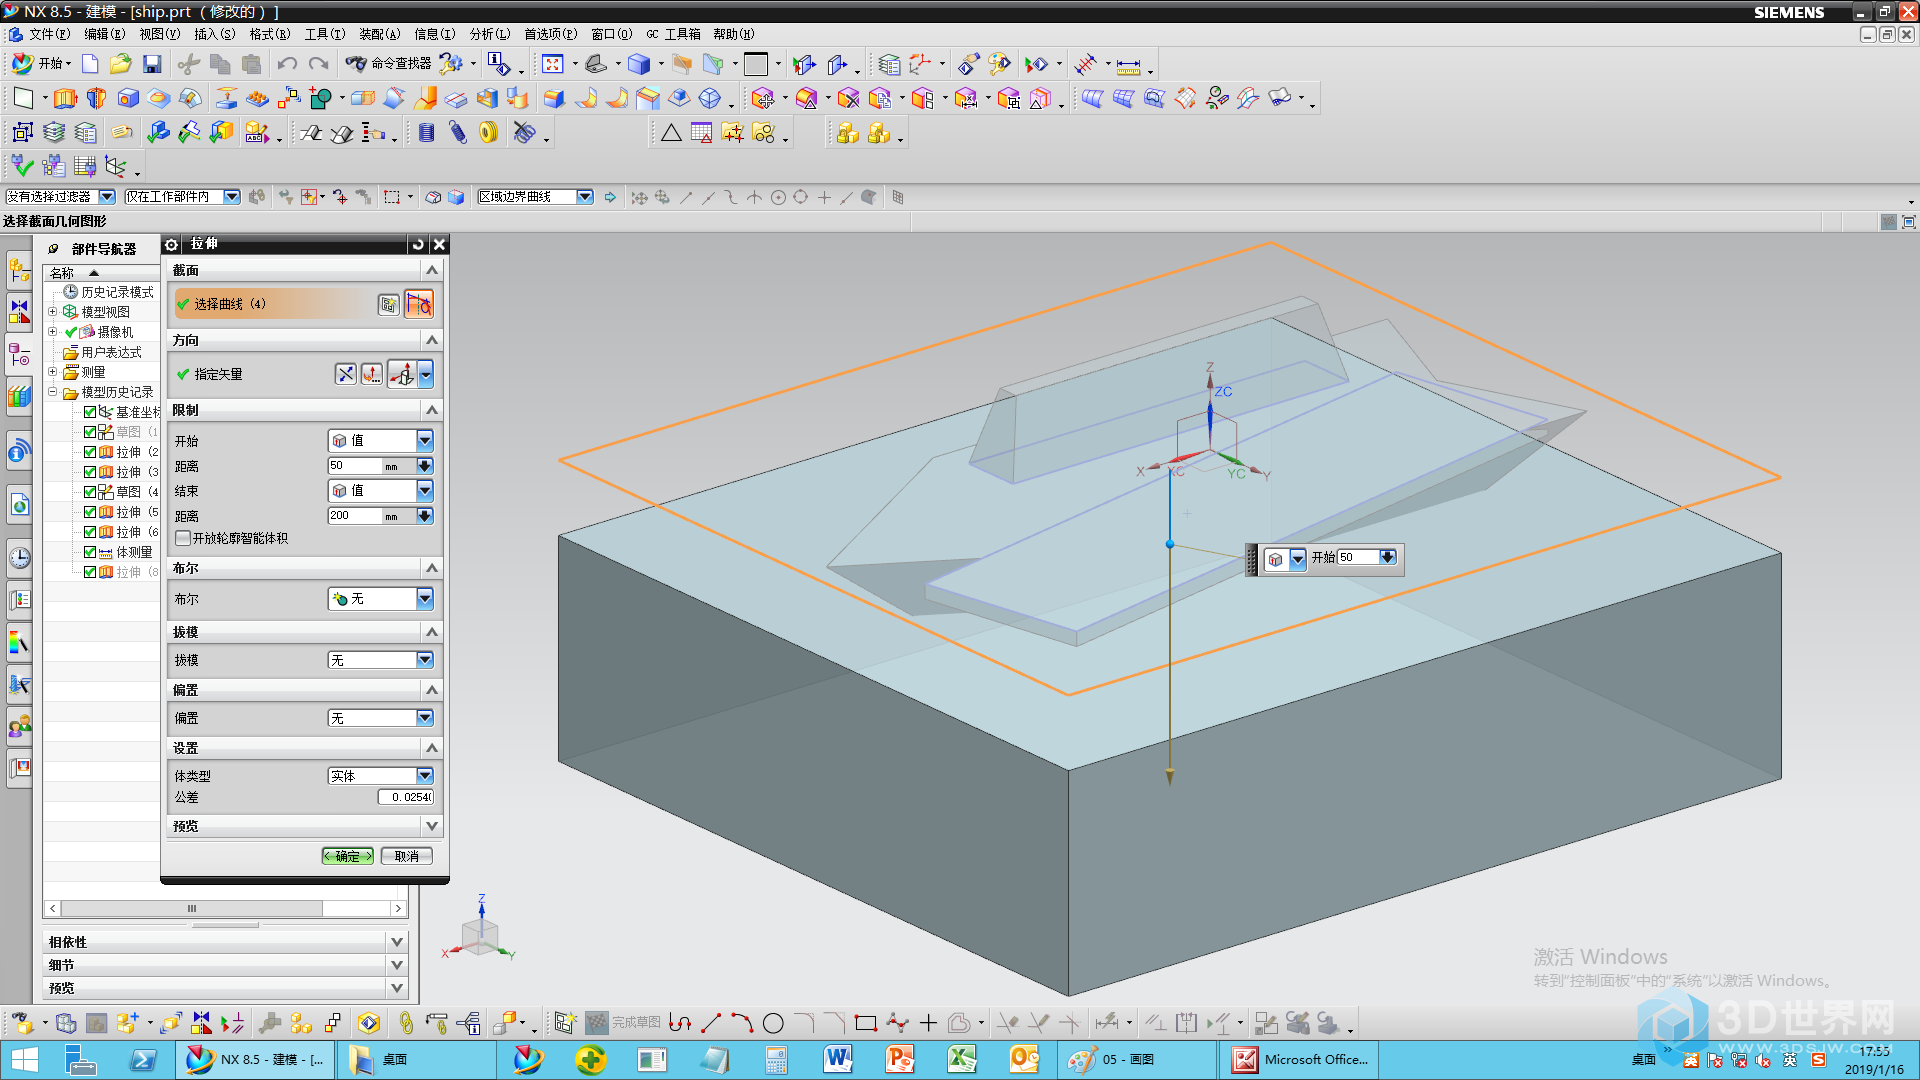Open the 分析(L) menu

pyautogui.click(x=489, y=34)
